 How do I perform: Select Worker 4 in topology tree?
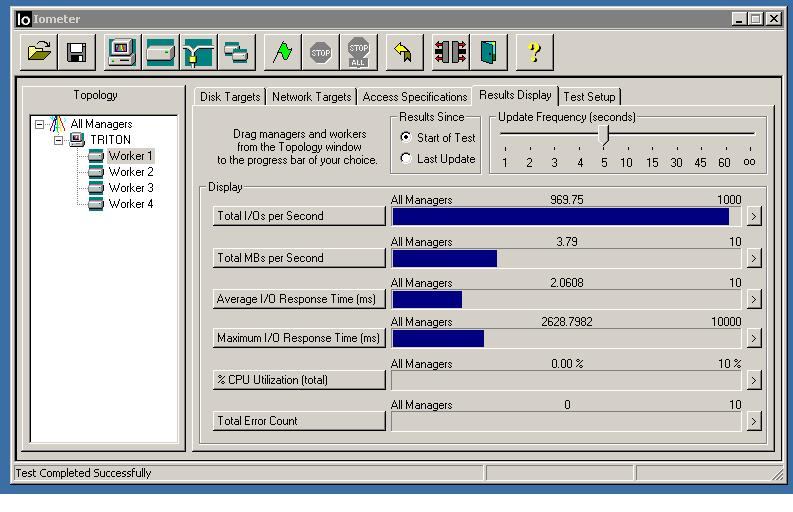coord(131,204)
